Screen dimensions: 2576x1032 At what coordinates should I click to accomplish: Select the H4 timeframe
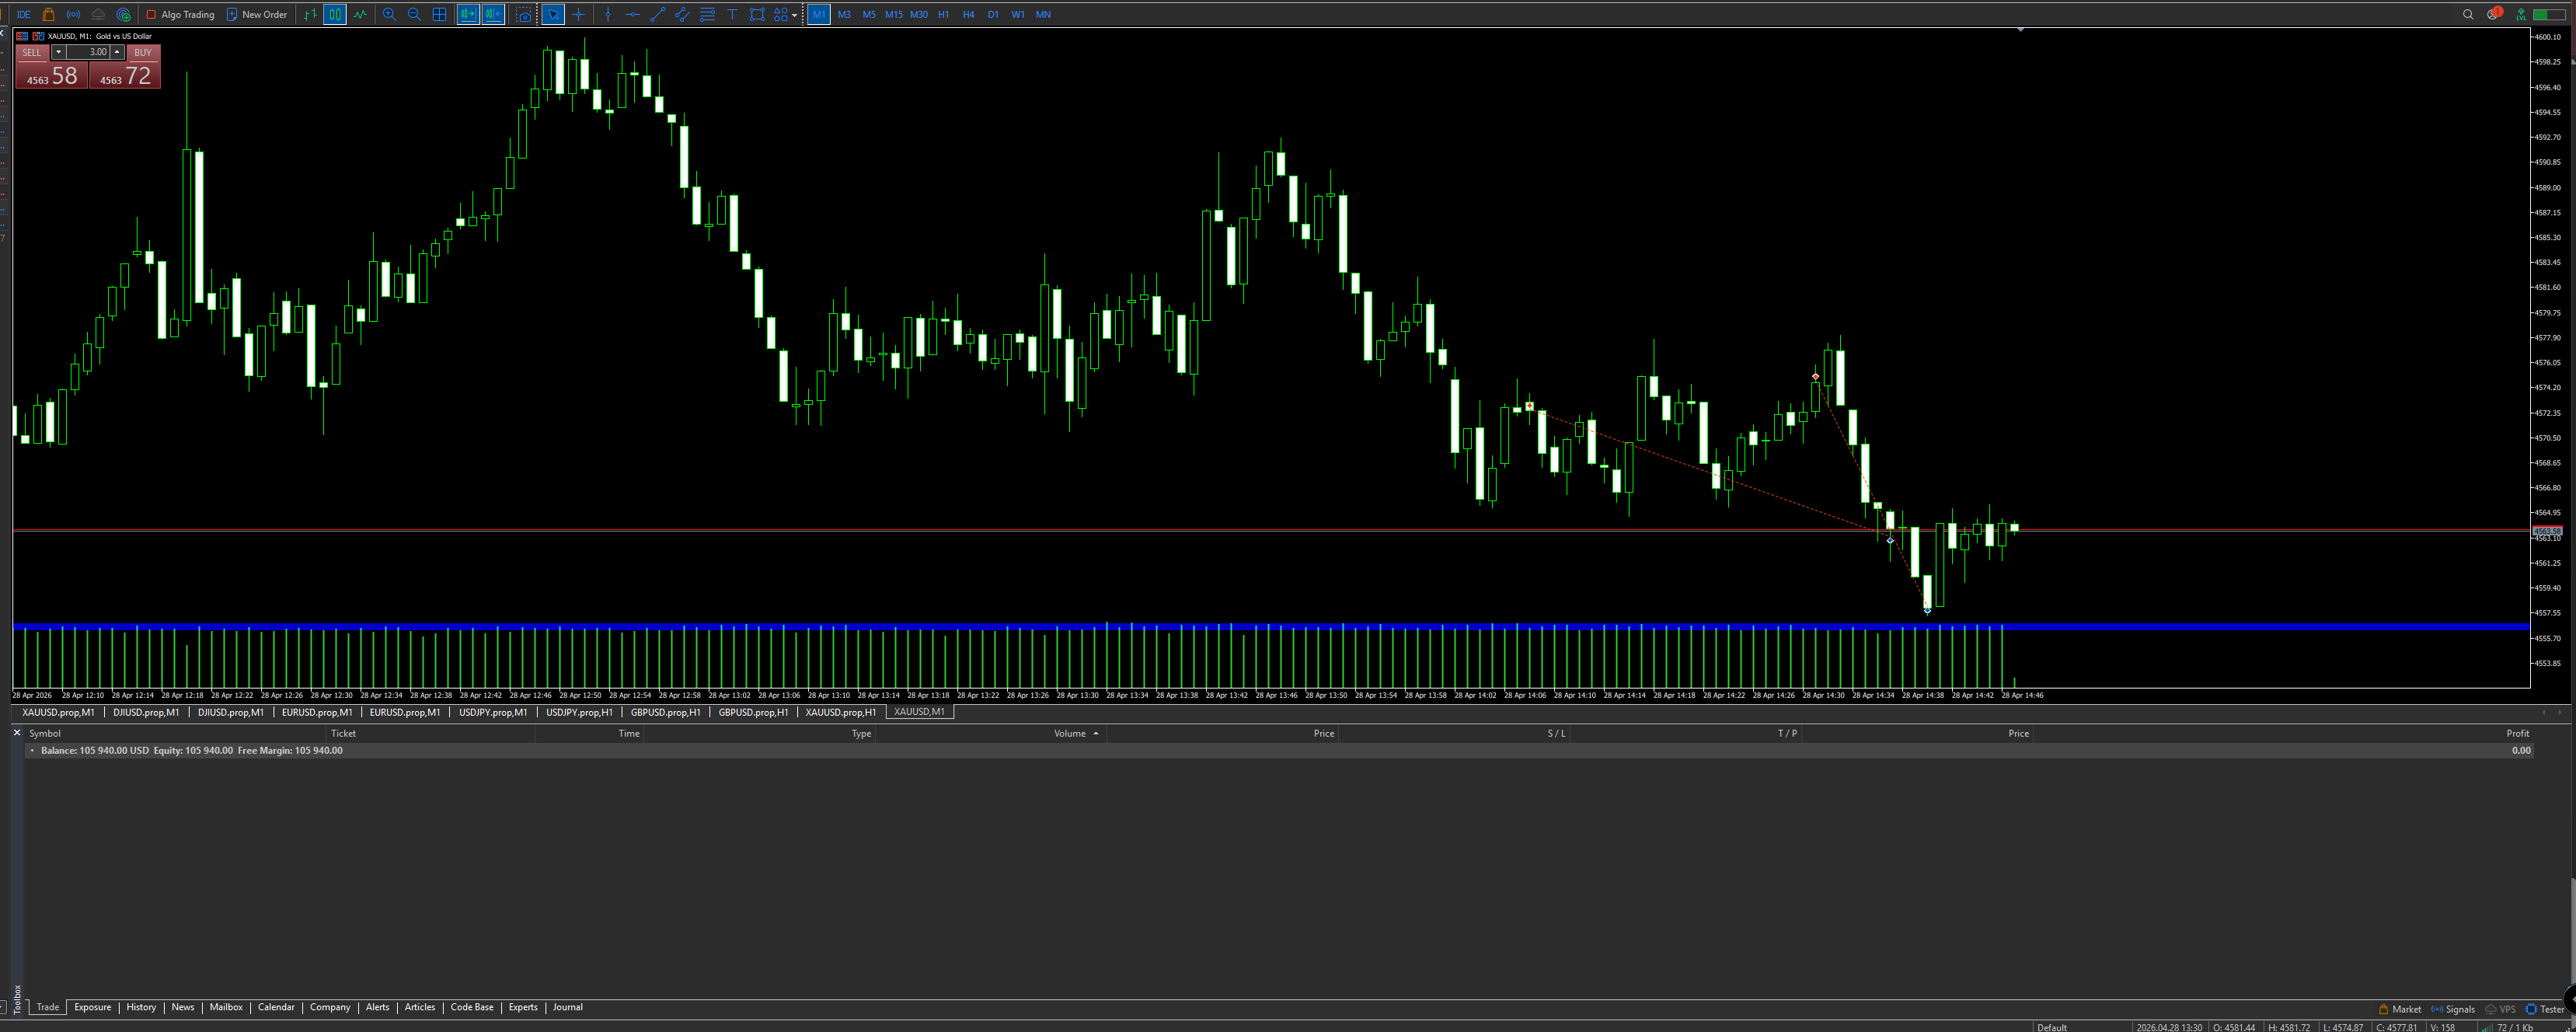(x=968, y=14)
